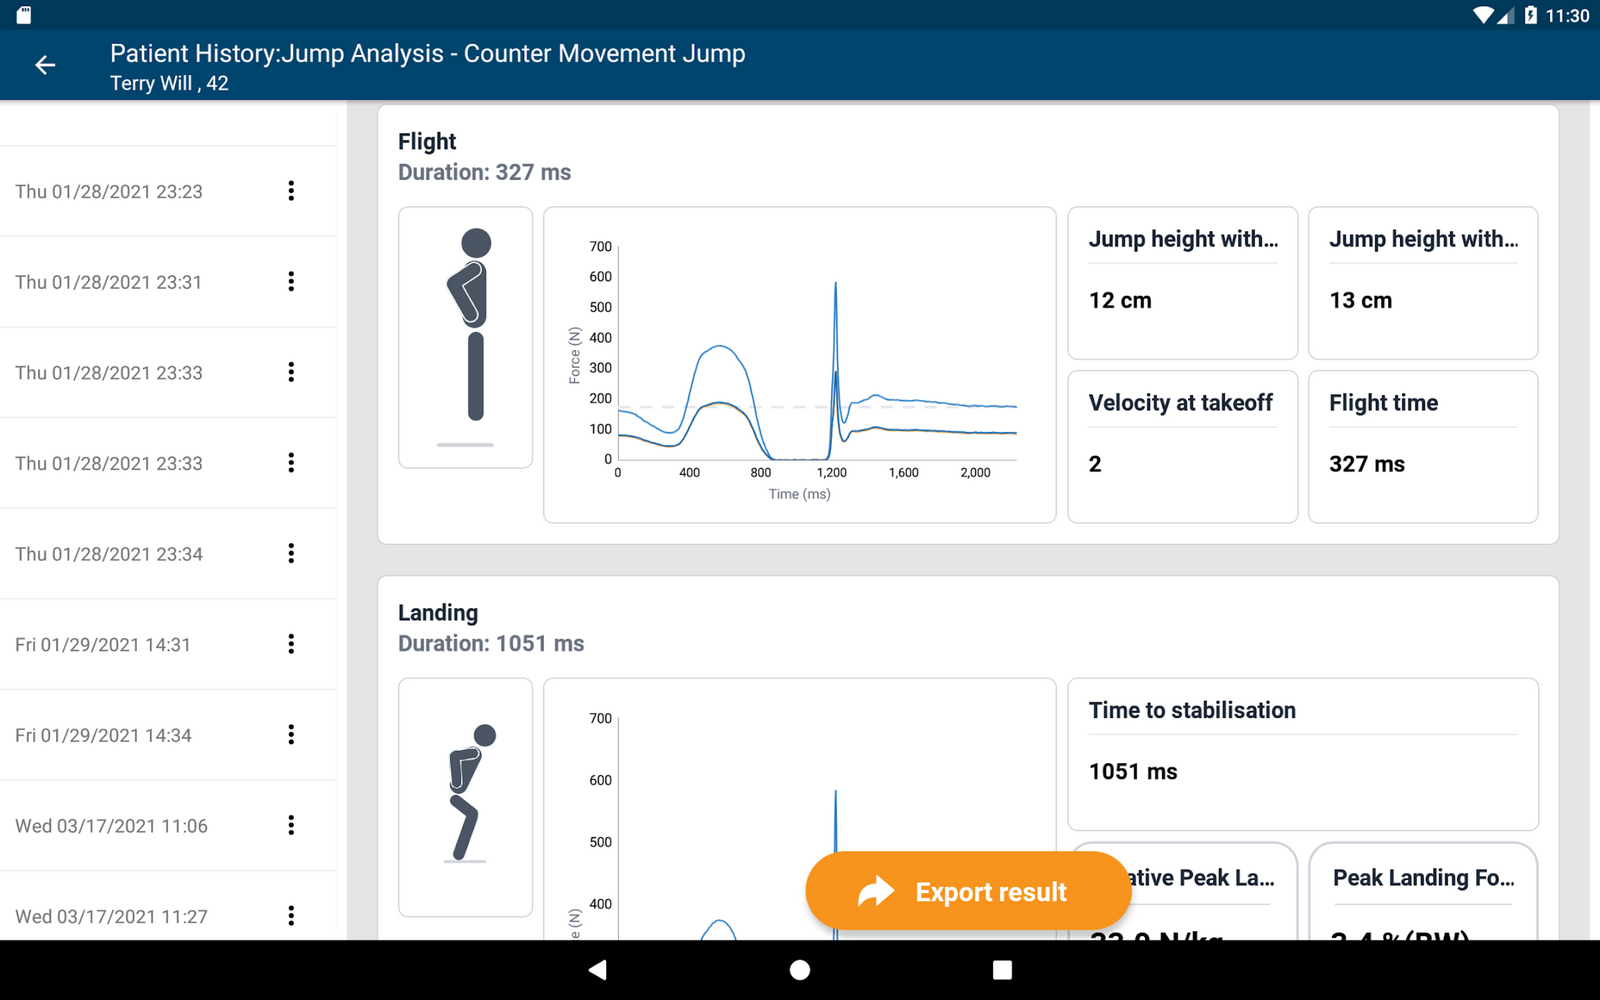Expand the truncated Jump height card title
The height and width of the screenshot is (1000, 1600).
1183,239
